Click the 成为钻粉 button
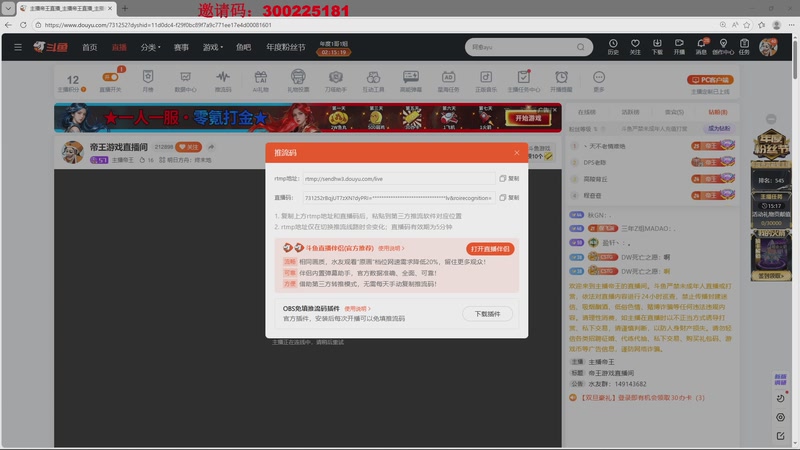 click(719, 129)
